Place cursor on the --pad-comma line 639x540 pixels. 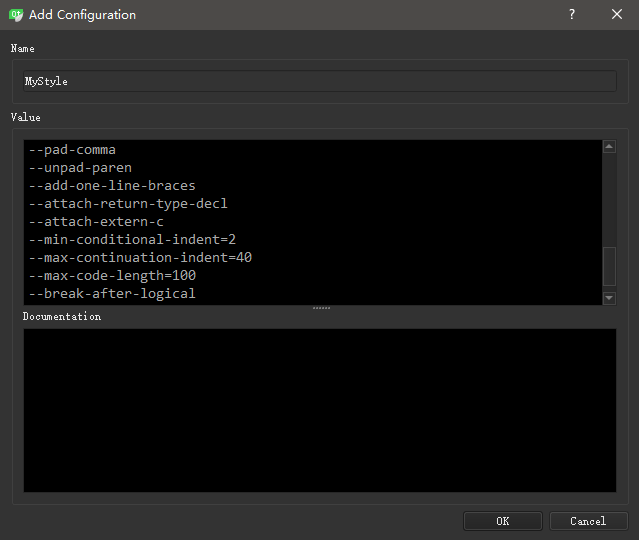coord(72,150)
